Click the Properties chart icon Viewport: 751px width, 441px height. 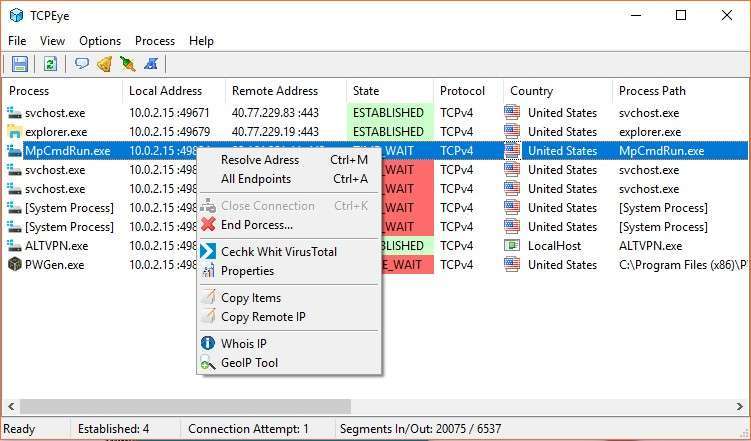pyautogui.click(x=208, y=271)
